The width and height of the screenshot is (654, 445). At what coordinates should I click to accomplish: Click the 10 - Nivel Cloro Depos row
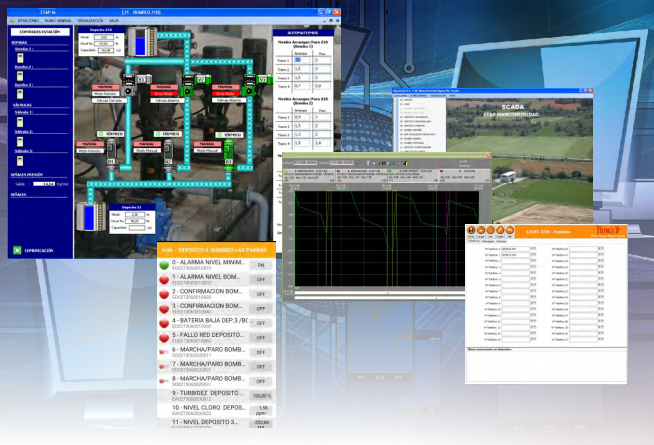click(x=216, y=410)
